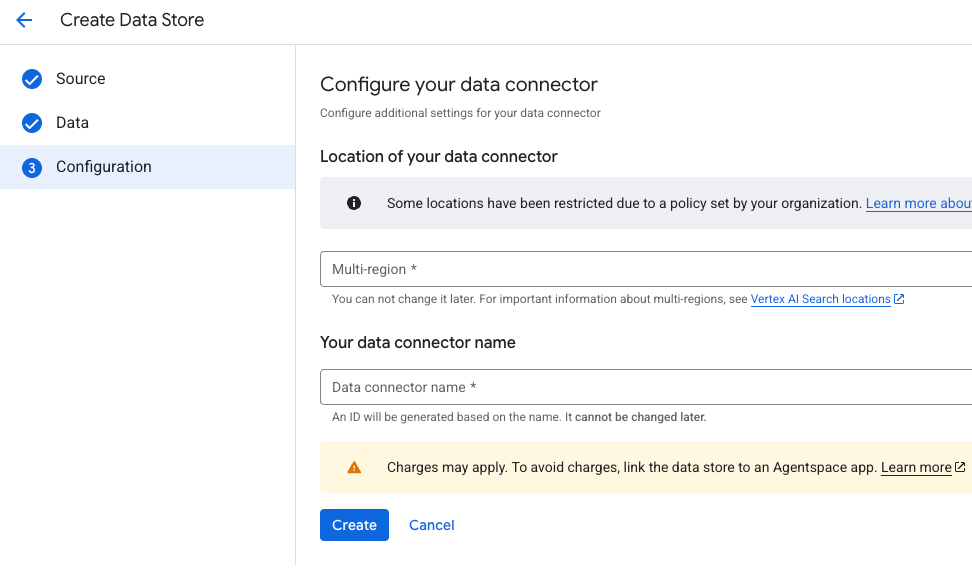Click the Source step checkmark icon
This screenshot has height=572, width=972.
coord(32,79)
